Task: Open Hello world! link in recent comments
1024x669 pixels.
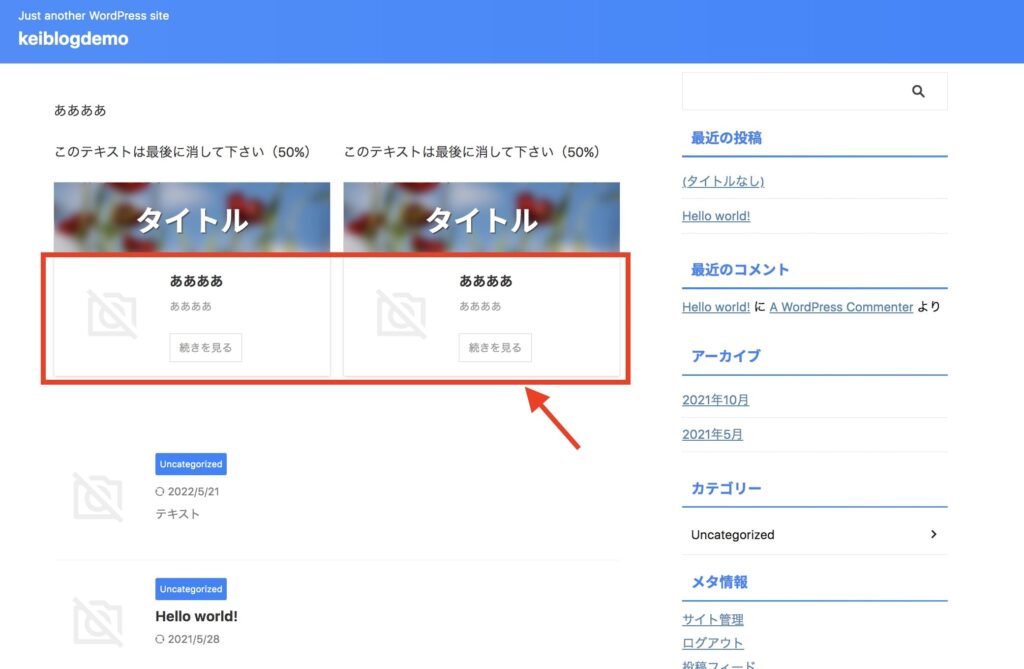Action: pos(716,307)
